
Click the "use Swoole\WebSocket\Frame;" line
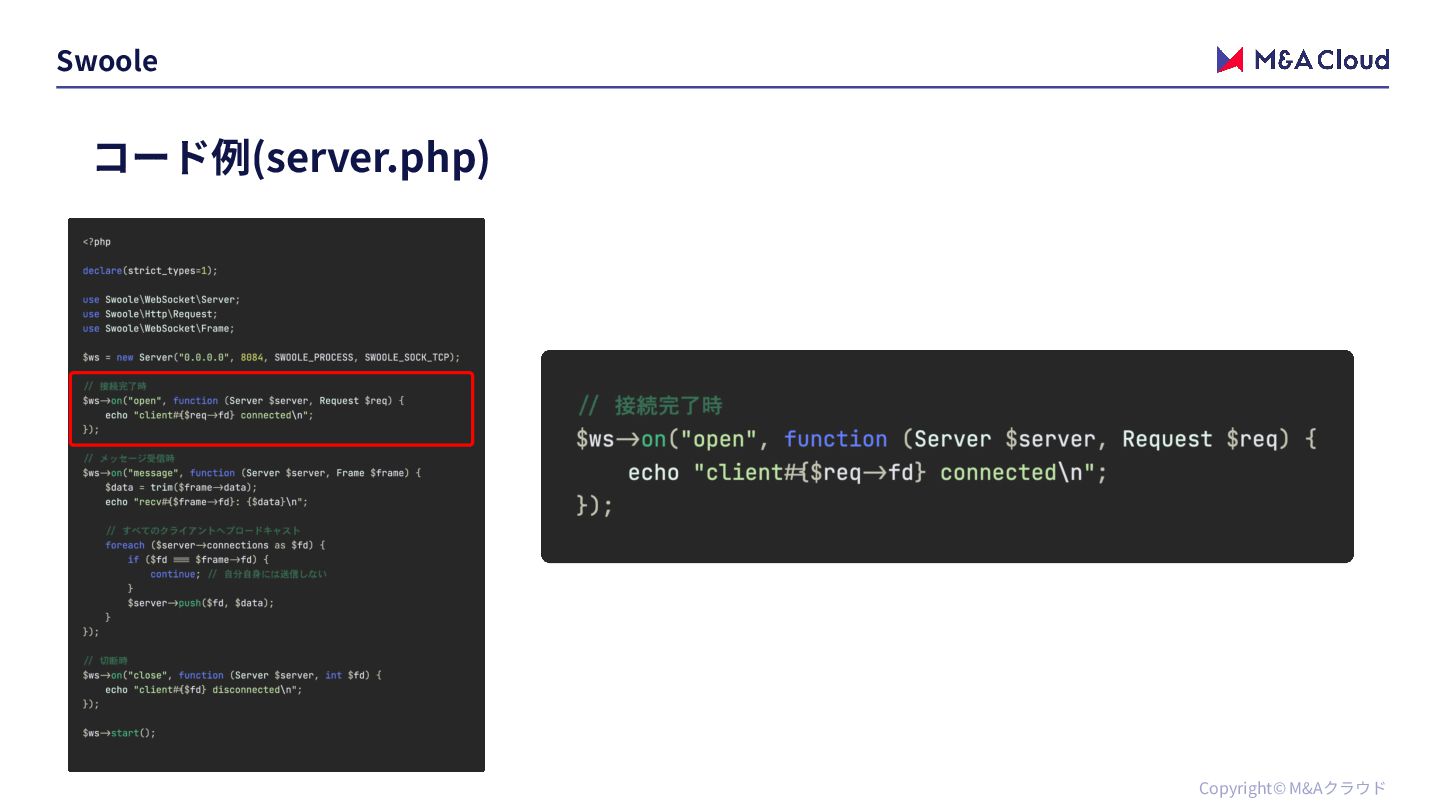(159, 328)
